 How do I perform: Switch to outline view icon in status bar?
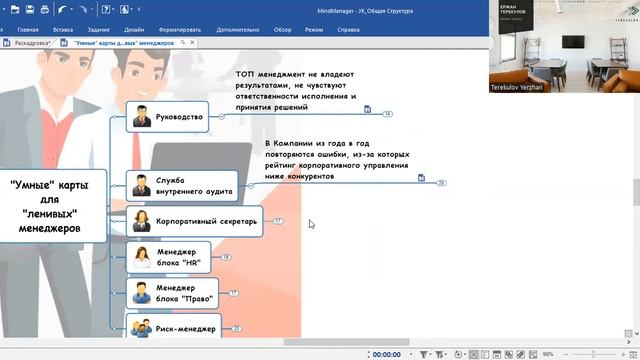[485, 355]
